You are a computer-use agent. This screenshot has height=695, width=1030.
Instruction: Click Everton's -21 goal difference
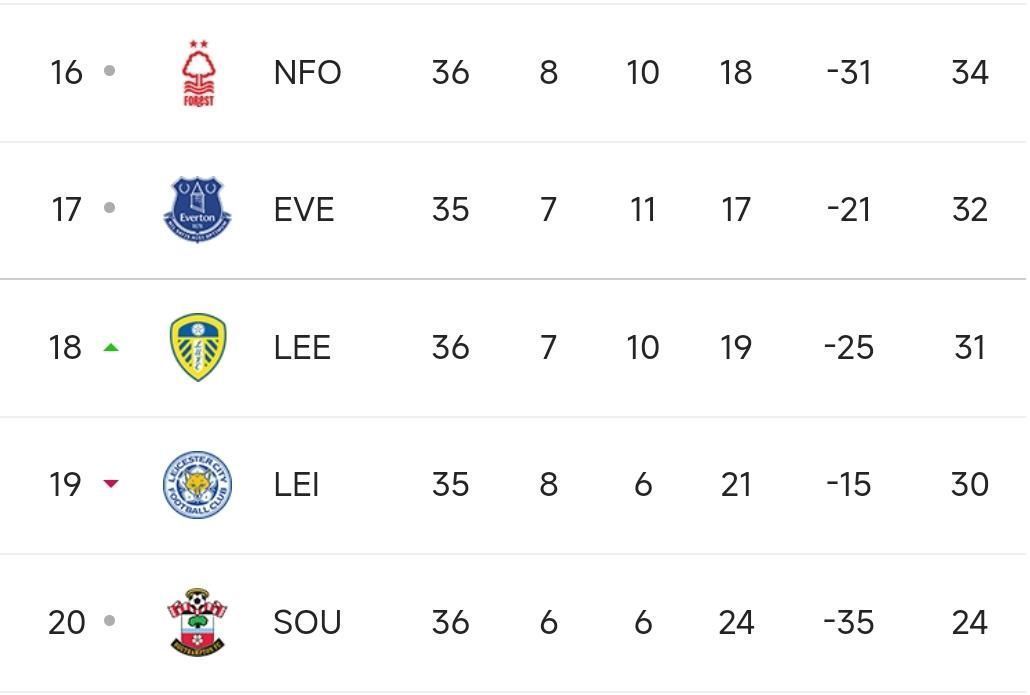tap(849, 210)
